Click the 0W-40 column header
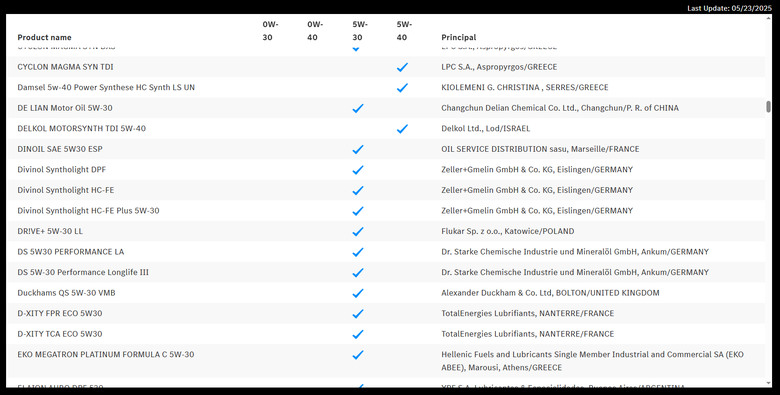Image resolution: width=780 pixels, height=395 pixels. point(315,31)
